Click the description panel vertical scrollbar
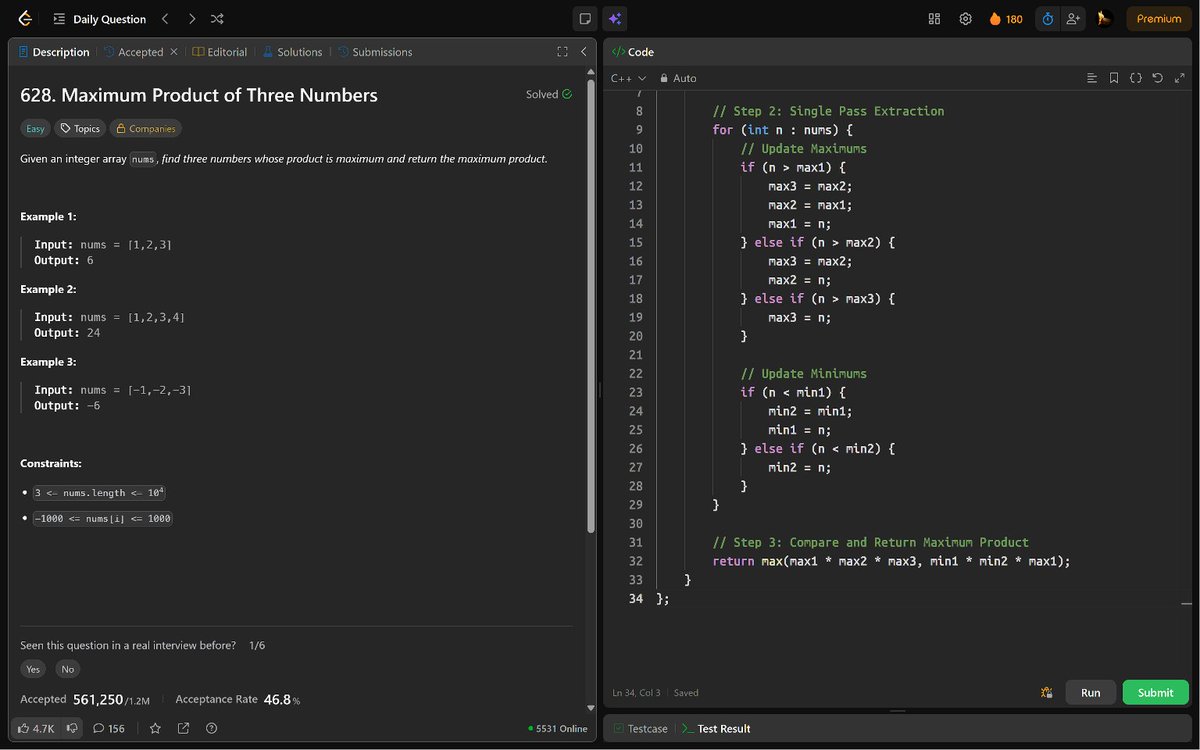 [x=590, y=305]
